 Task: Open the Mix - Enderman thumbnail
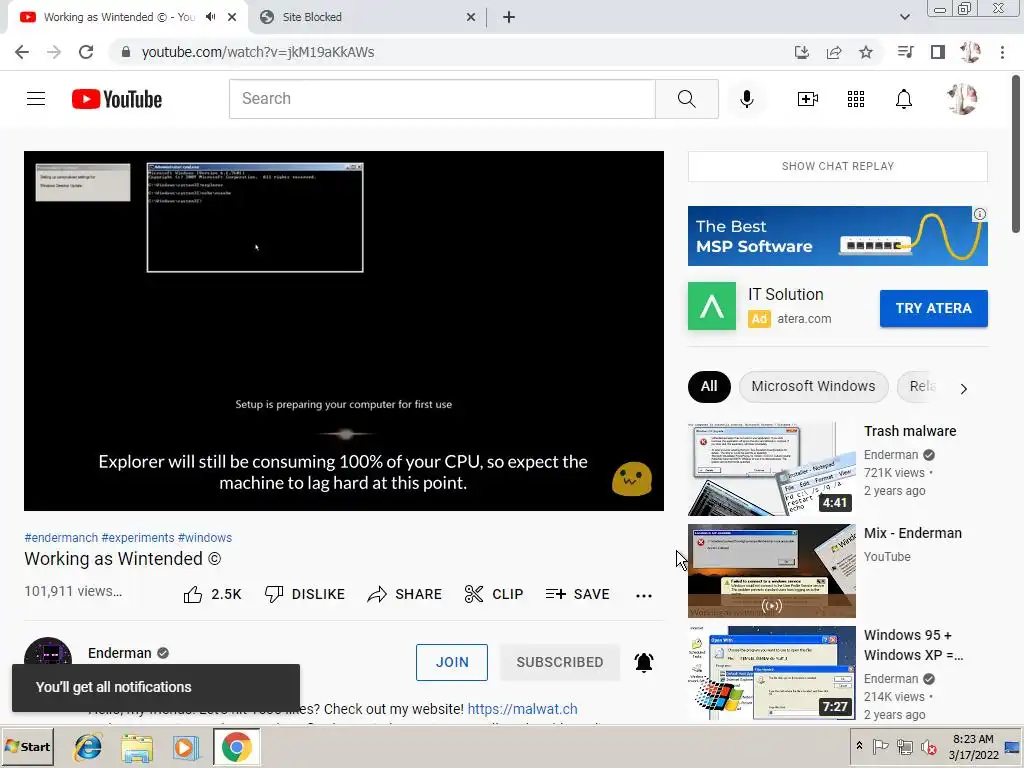point(772,571)
